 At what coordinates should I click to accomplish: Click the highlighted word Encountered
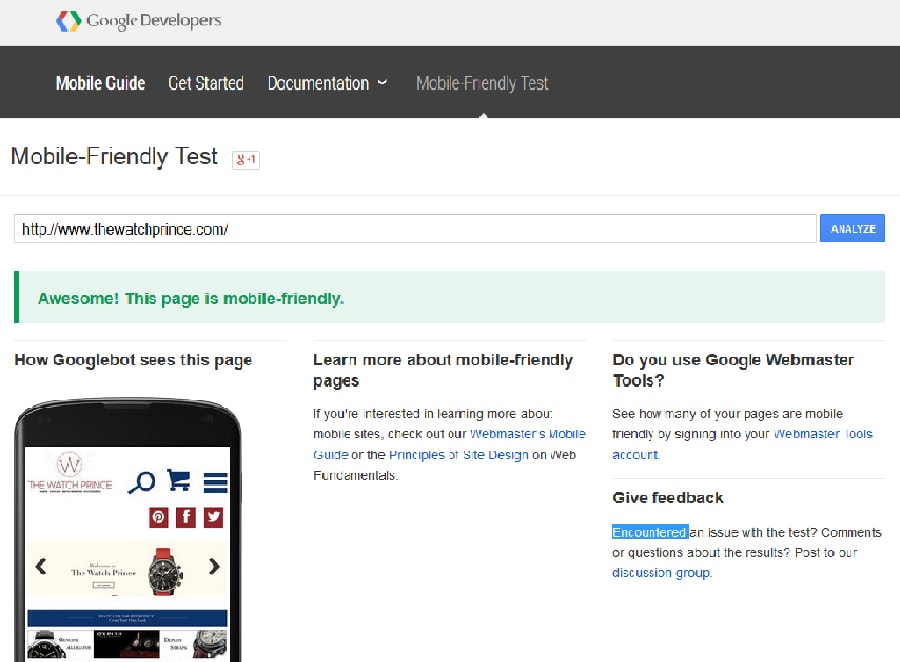pyautogui.click(x=650, y=532)
